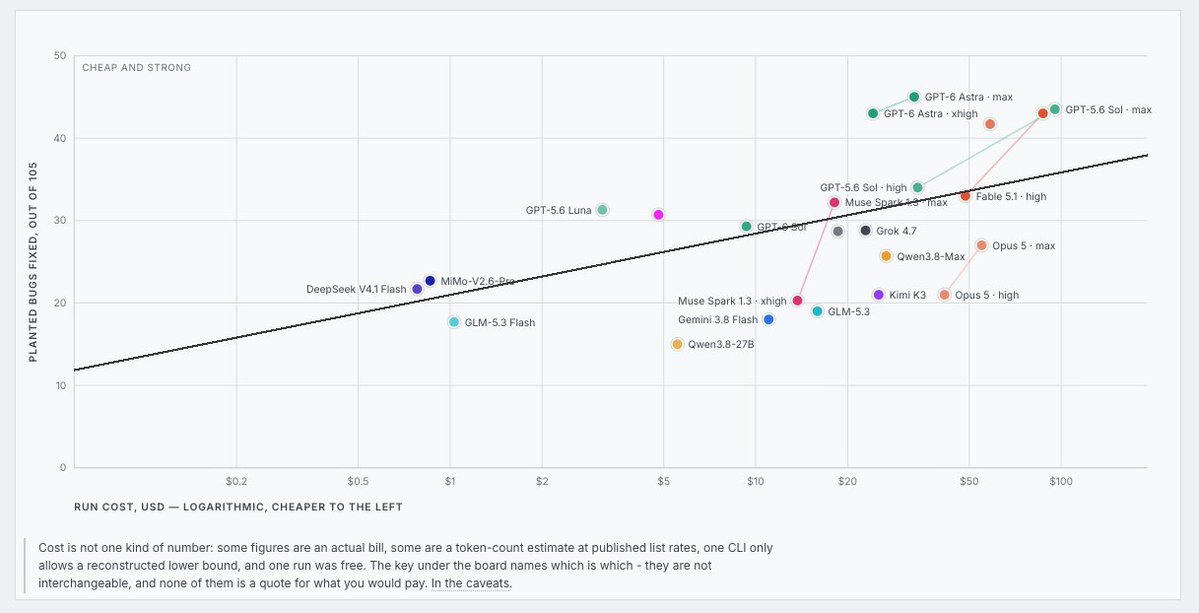Select the GPT-5.6 Luna data point
Viewport: 1199px width, 613px height.
pyautogui.click(x=603, y=209)
